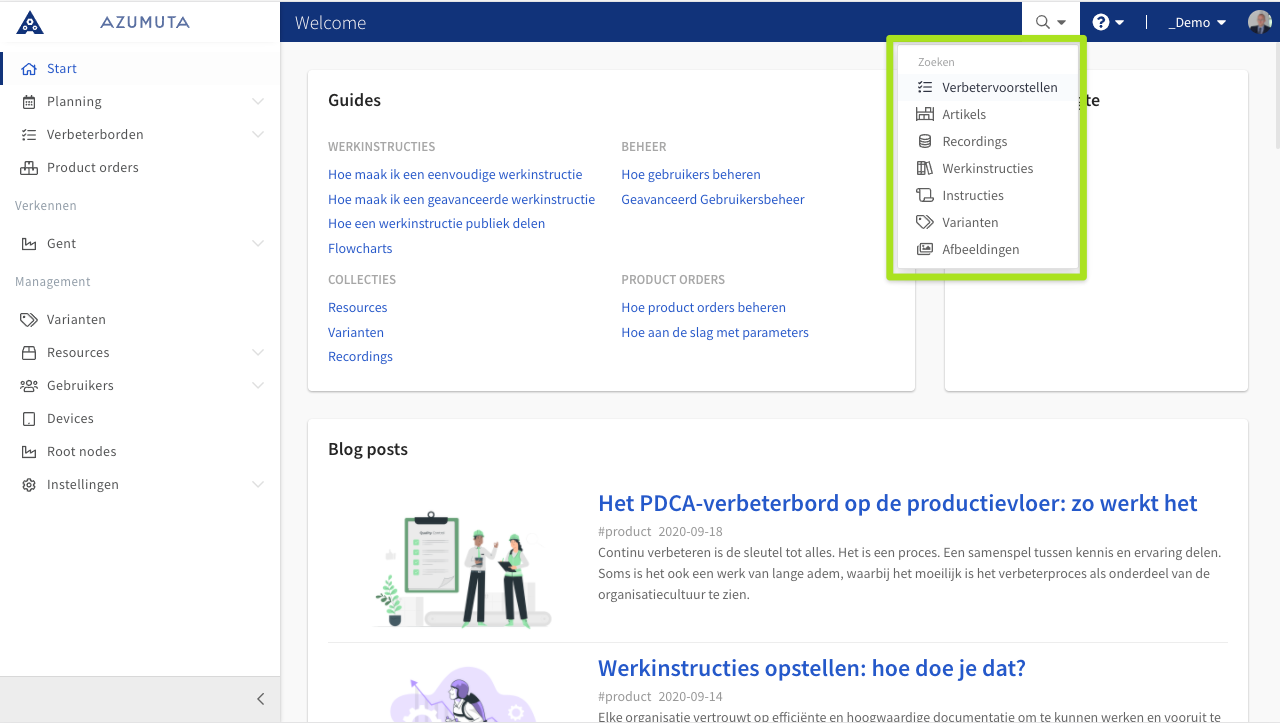Click the Varianten tag icon in search menu
Screen dimensions: 1280x723
tap(925, 223)
